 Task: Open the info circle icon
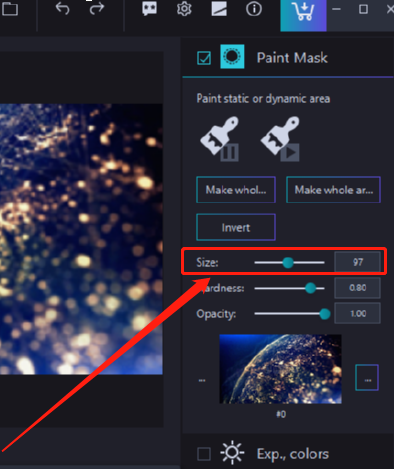click(254, 9)
